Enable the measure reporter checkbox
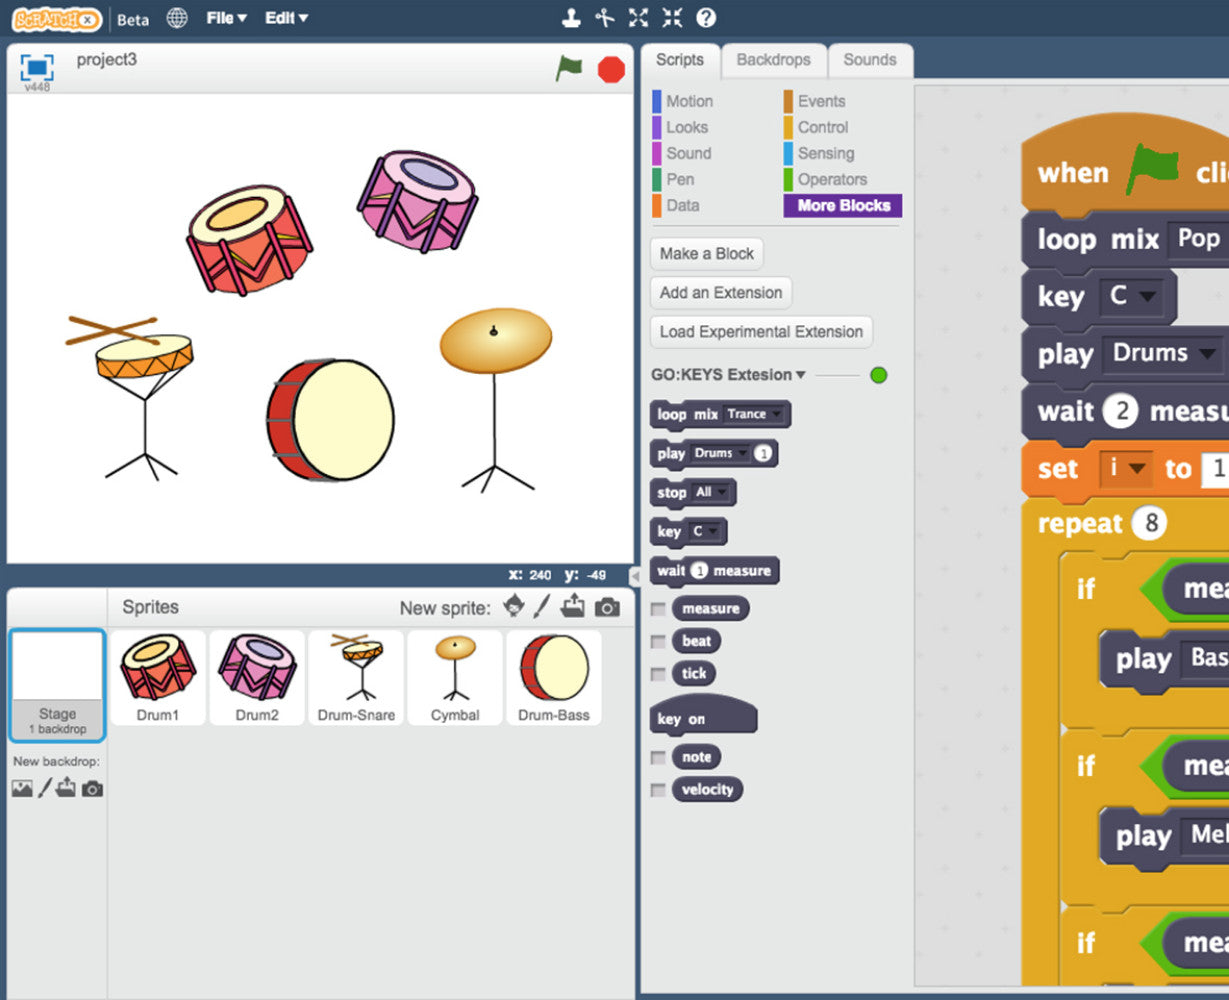 [658, 609]
